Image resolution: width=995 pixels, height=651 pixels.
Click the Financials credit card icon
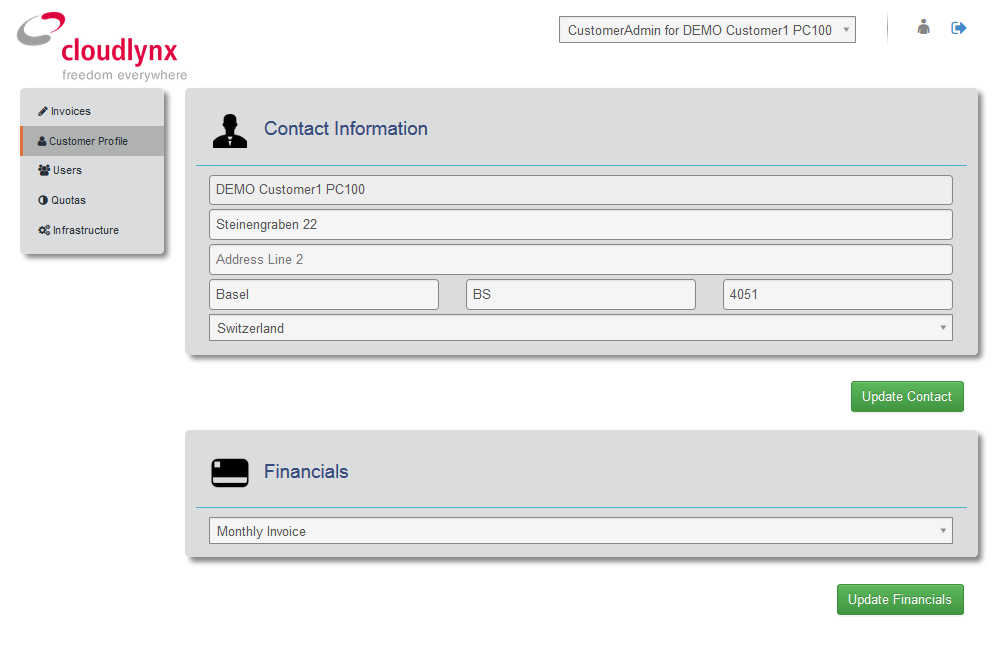pyautogui.click(x=230, y=473)
